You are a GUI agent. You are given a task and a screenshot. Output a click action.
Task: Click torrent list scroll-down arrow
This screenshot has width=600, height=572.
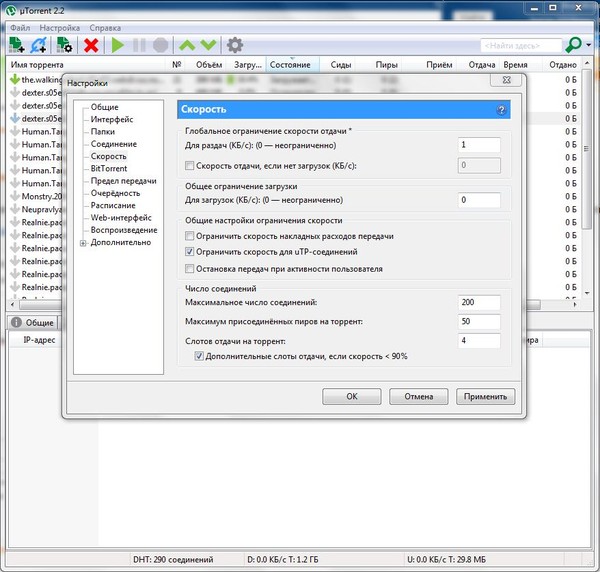point(587,293)
